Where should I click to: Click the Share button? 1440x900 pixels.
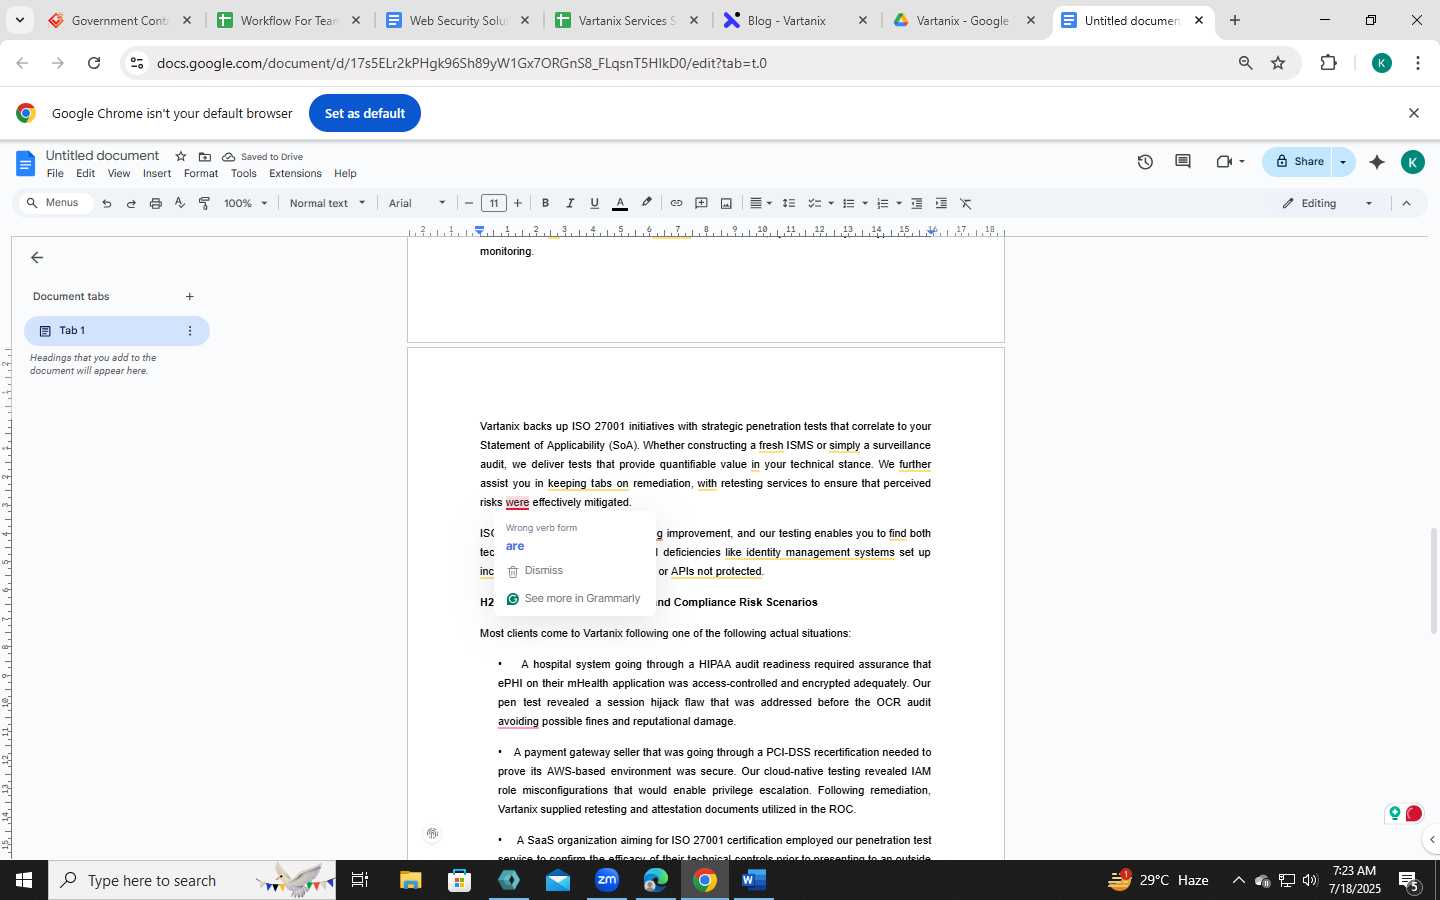pos(1299,162)
